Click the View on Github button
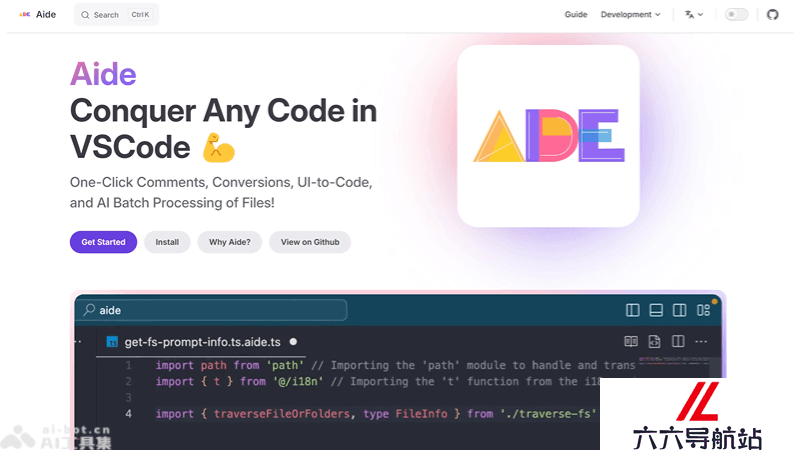This screenshot has width=800, height=450. coord(310,242)
